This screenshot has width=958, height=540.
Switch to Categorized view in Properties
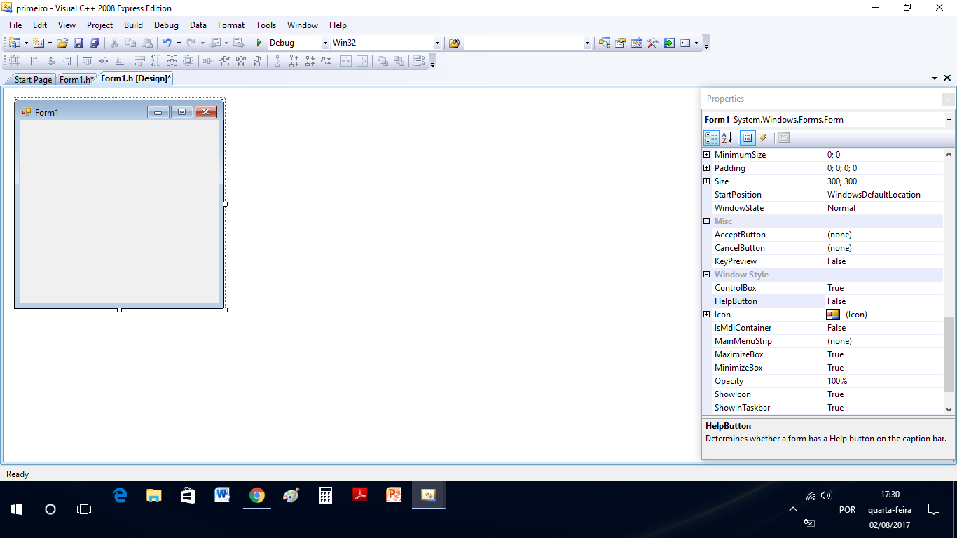pyautogui.click(x=711, y=138)
